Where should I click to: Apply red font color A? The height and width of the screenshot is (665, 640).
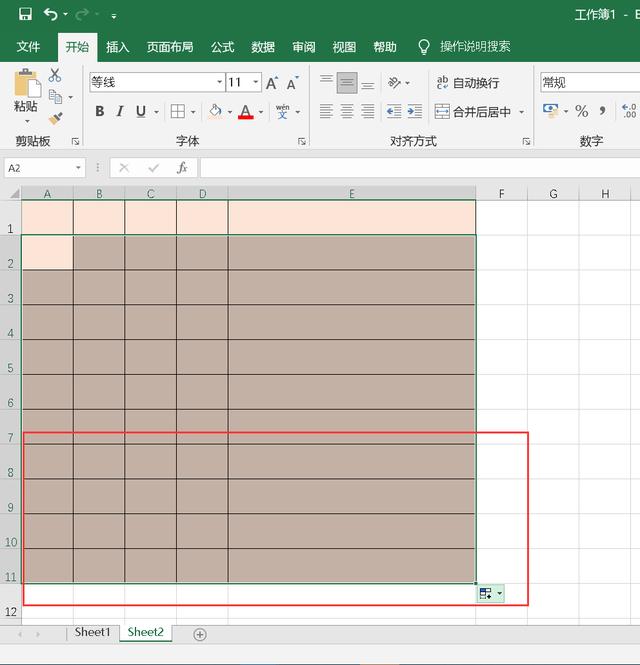246,112
